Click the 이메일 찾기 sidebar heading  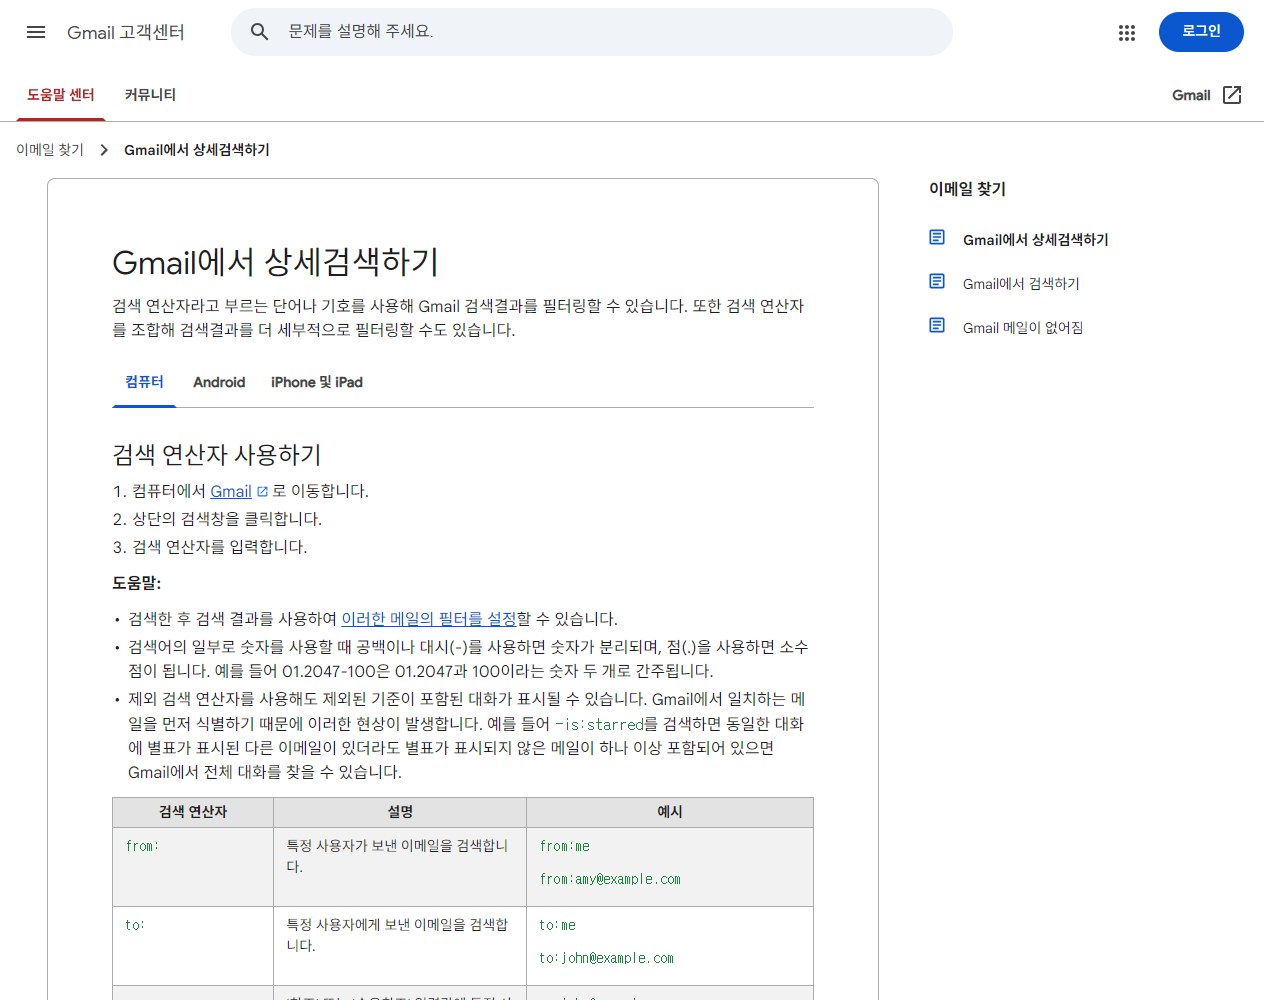click(x=967, y=189)
